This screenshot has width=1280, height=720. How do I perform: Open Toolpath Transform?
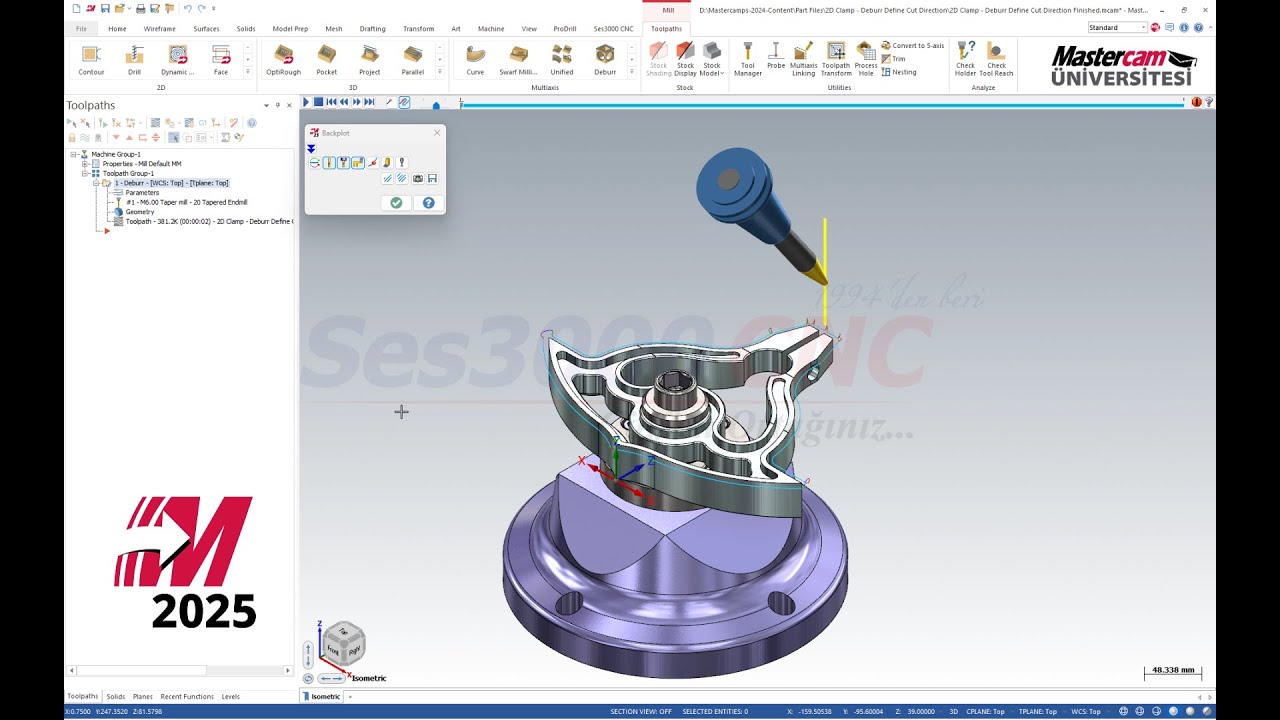pos(836,59)
